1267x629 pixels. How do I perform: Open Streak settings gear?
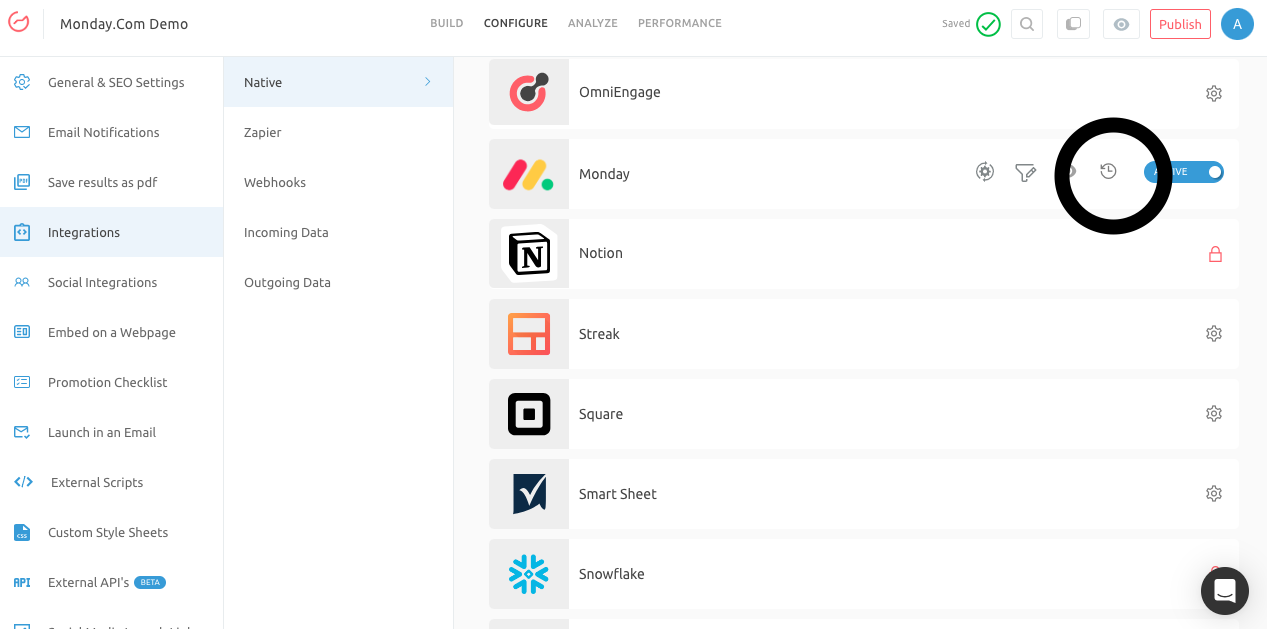[1214, 333]
